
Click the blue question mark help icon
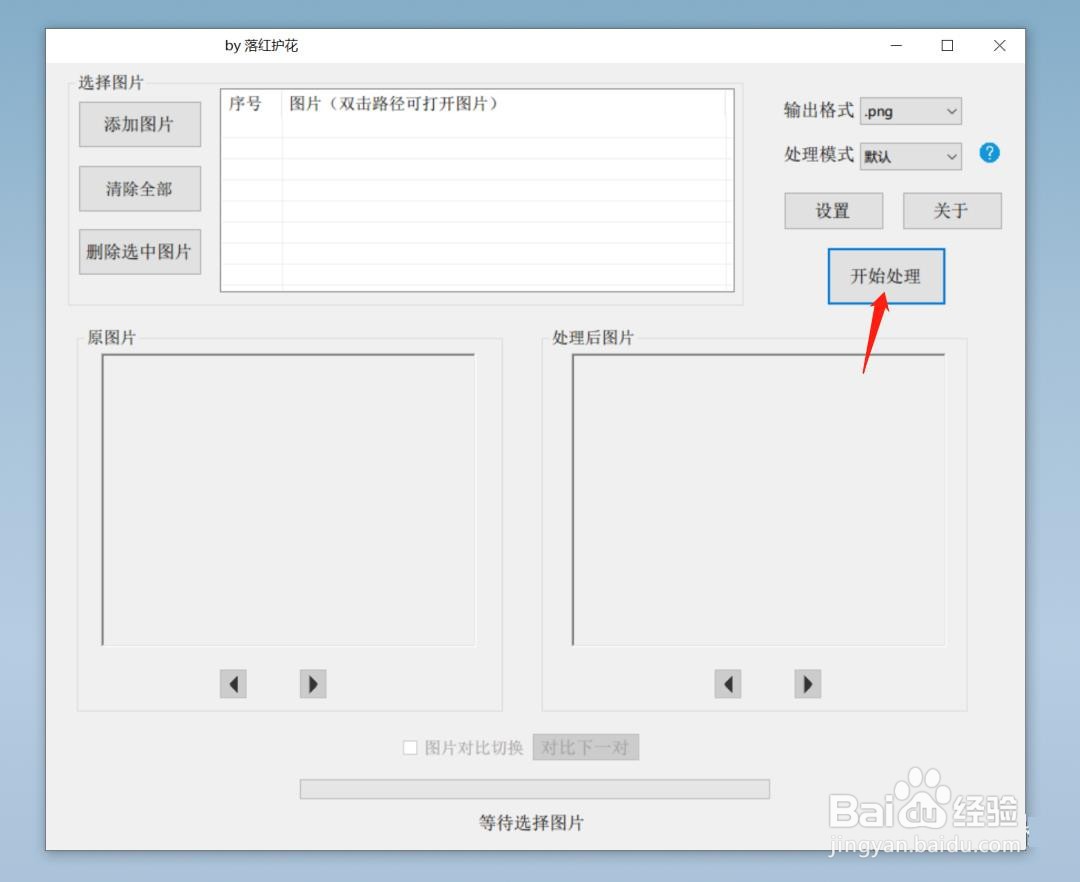click(989, 153)
